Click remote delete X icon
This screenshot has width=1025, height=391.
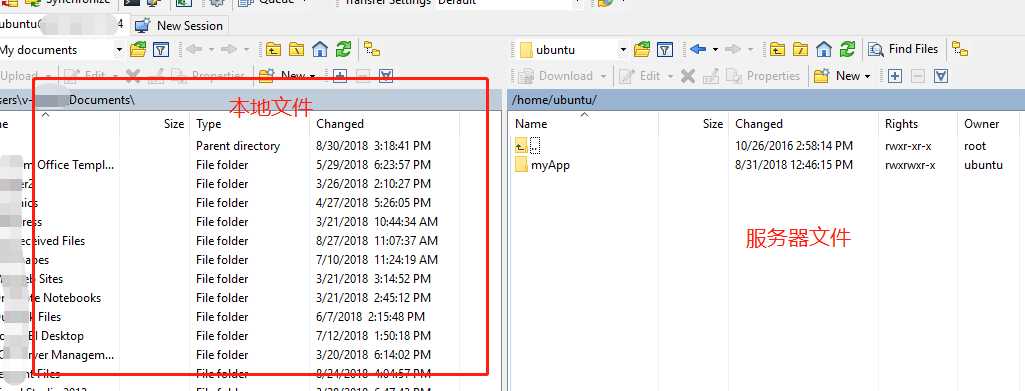coord(688,76)
